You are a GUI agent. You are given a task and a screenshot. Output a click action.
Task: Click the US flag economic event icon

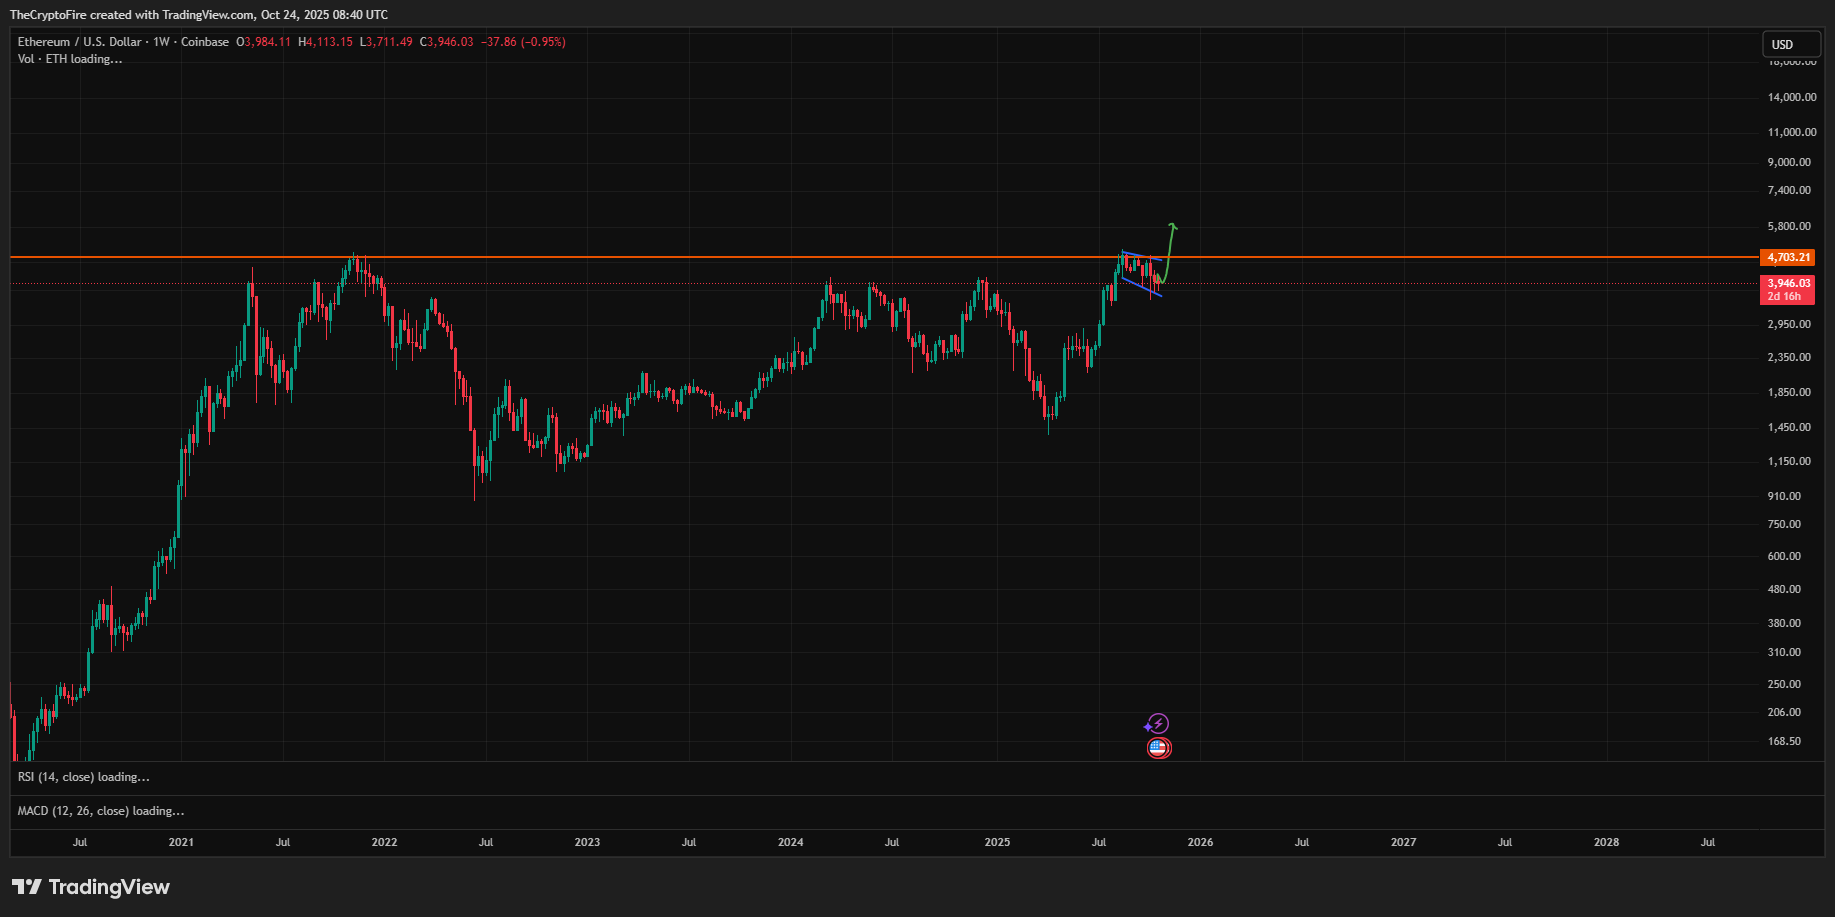point(1158,748)
